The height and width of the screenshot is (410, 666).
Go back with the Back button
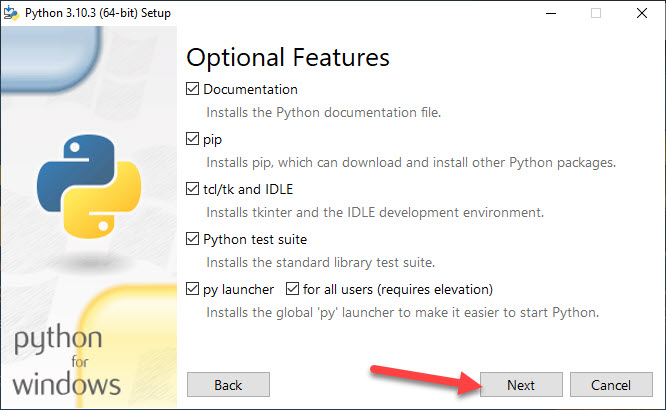[x=228, y=385]
